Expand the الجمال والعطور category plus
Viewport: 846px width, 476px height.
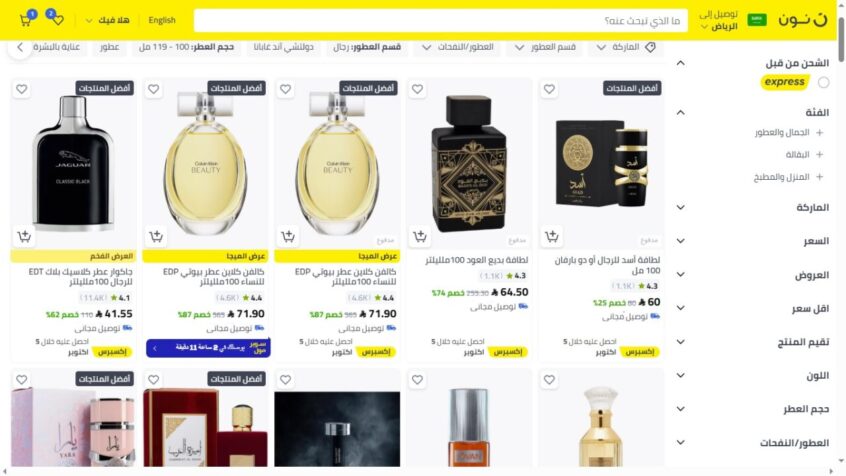click(820, 133)
